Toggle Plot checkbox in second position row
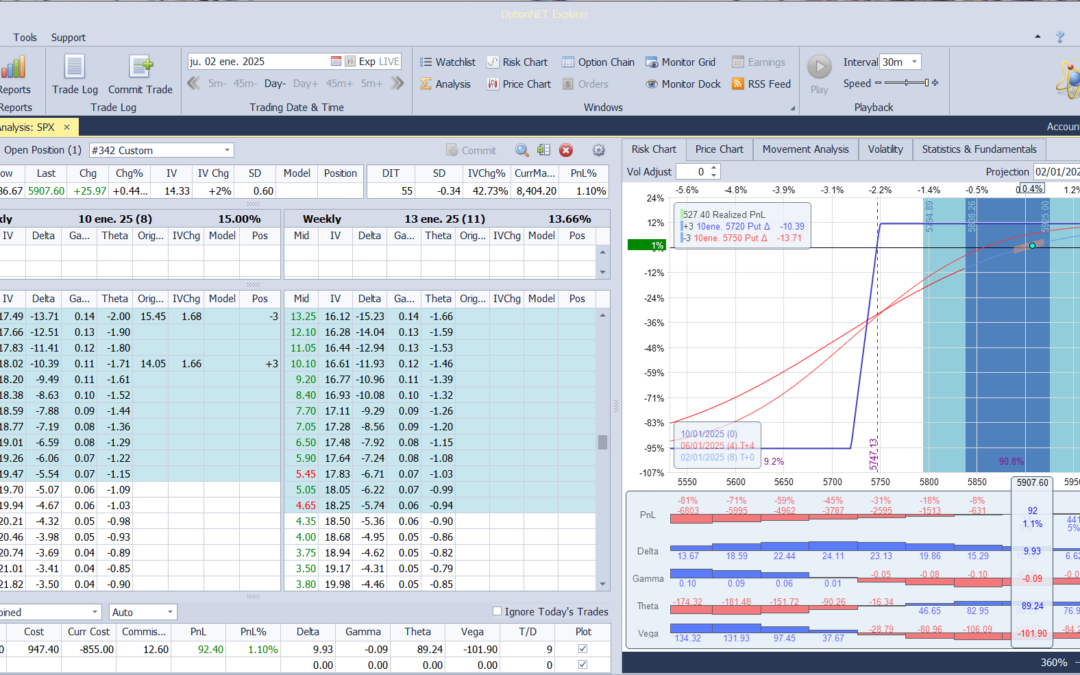 tap(584, 664)
